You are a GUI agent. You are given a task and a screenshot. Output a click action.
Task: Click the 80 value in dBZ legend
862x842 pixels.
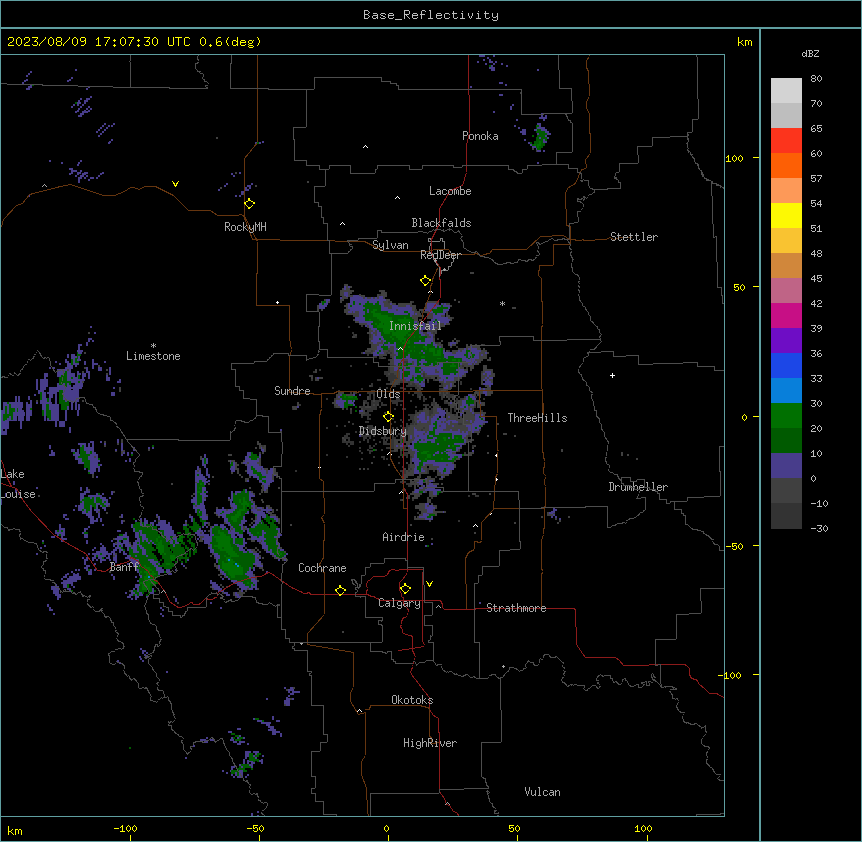click(x=816, y=79)
